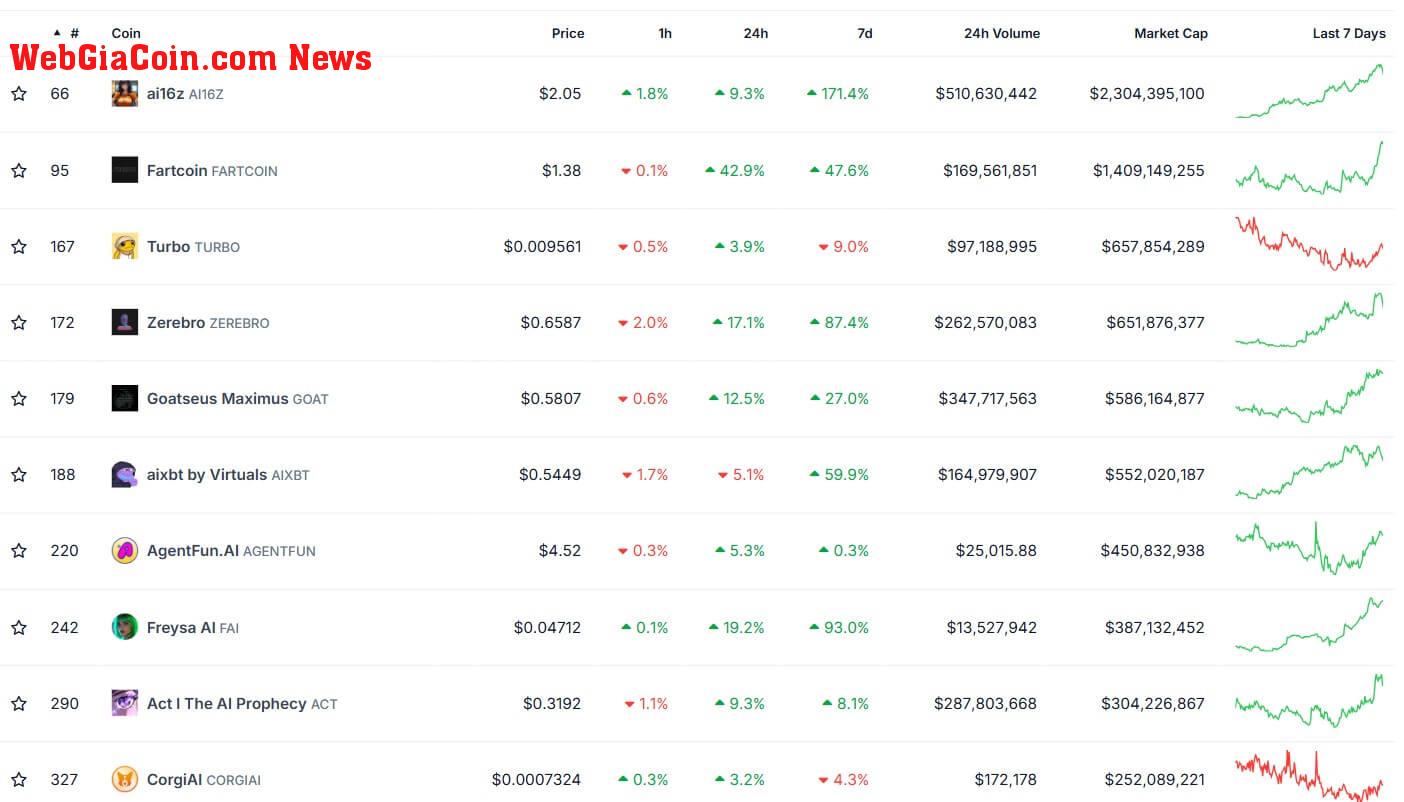
Task: Click aixbt 24h change 5.1%
Action: (741, 475)
